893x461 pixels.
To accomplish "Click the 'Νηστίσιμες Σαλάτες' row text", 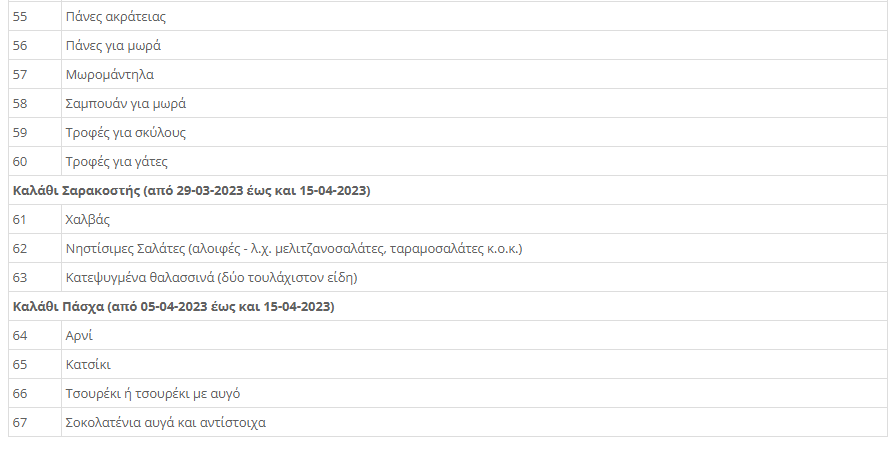I will (x=294, y=249).
